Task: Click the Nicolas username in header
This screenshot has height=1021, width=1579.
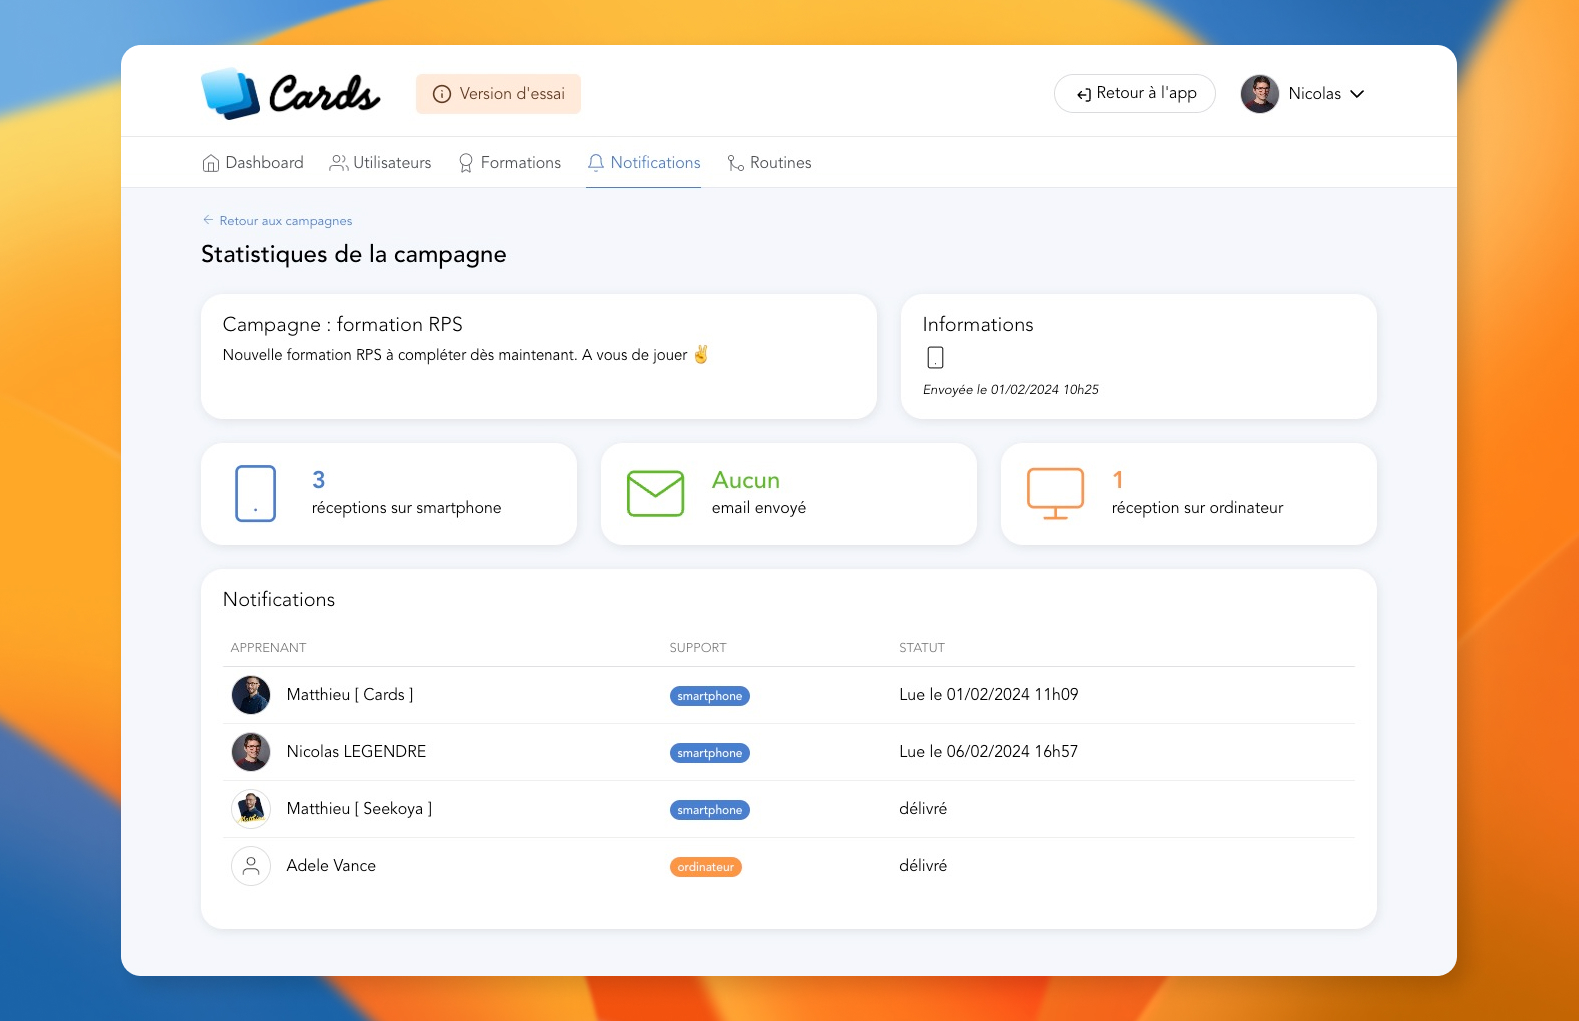Action: click(1315, 94)
